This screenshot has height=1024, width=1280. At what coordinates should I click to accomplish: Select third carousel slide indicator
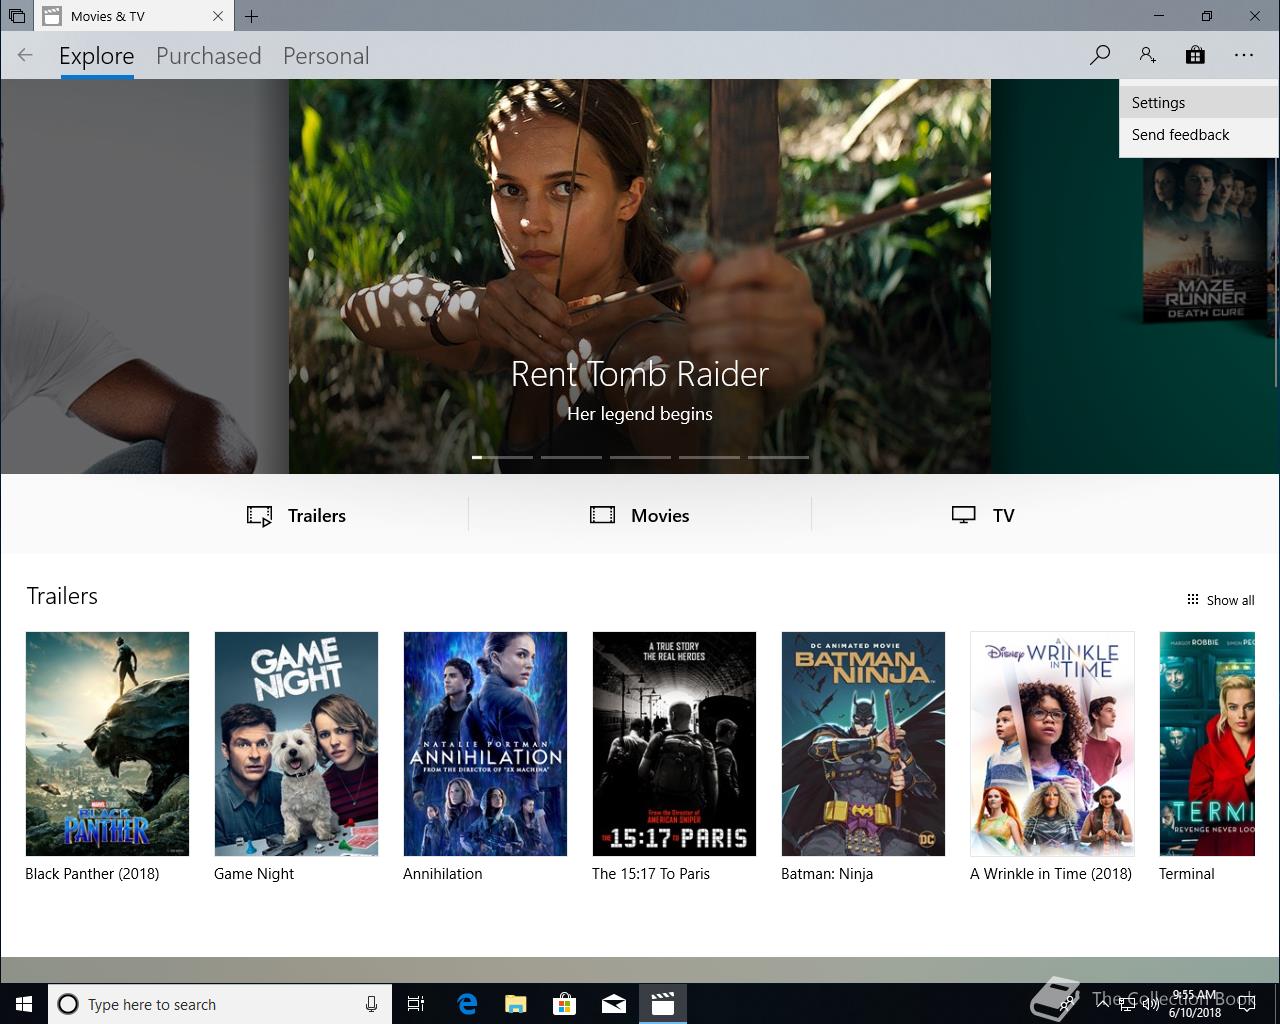click(x=640, y=457)
